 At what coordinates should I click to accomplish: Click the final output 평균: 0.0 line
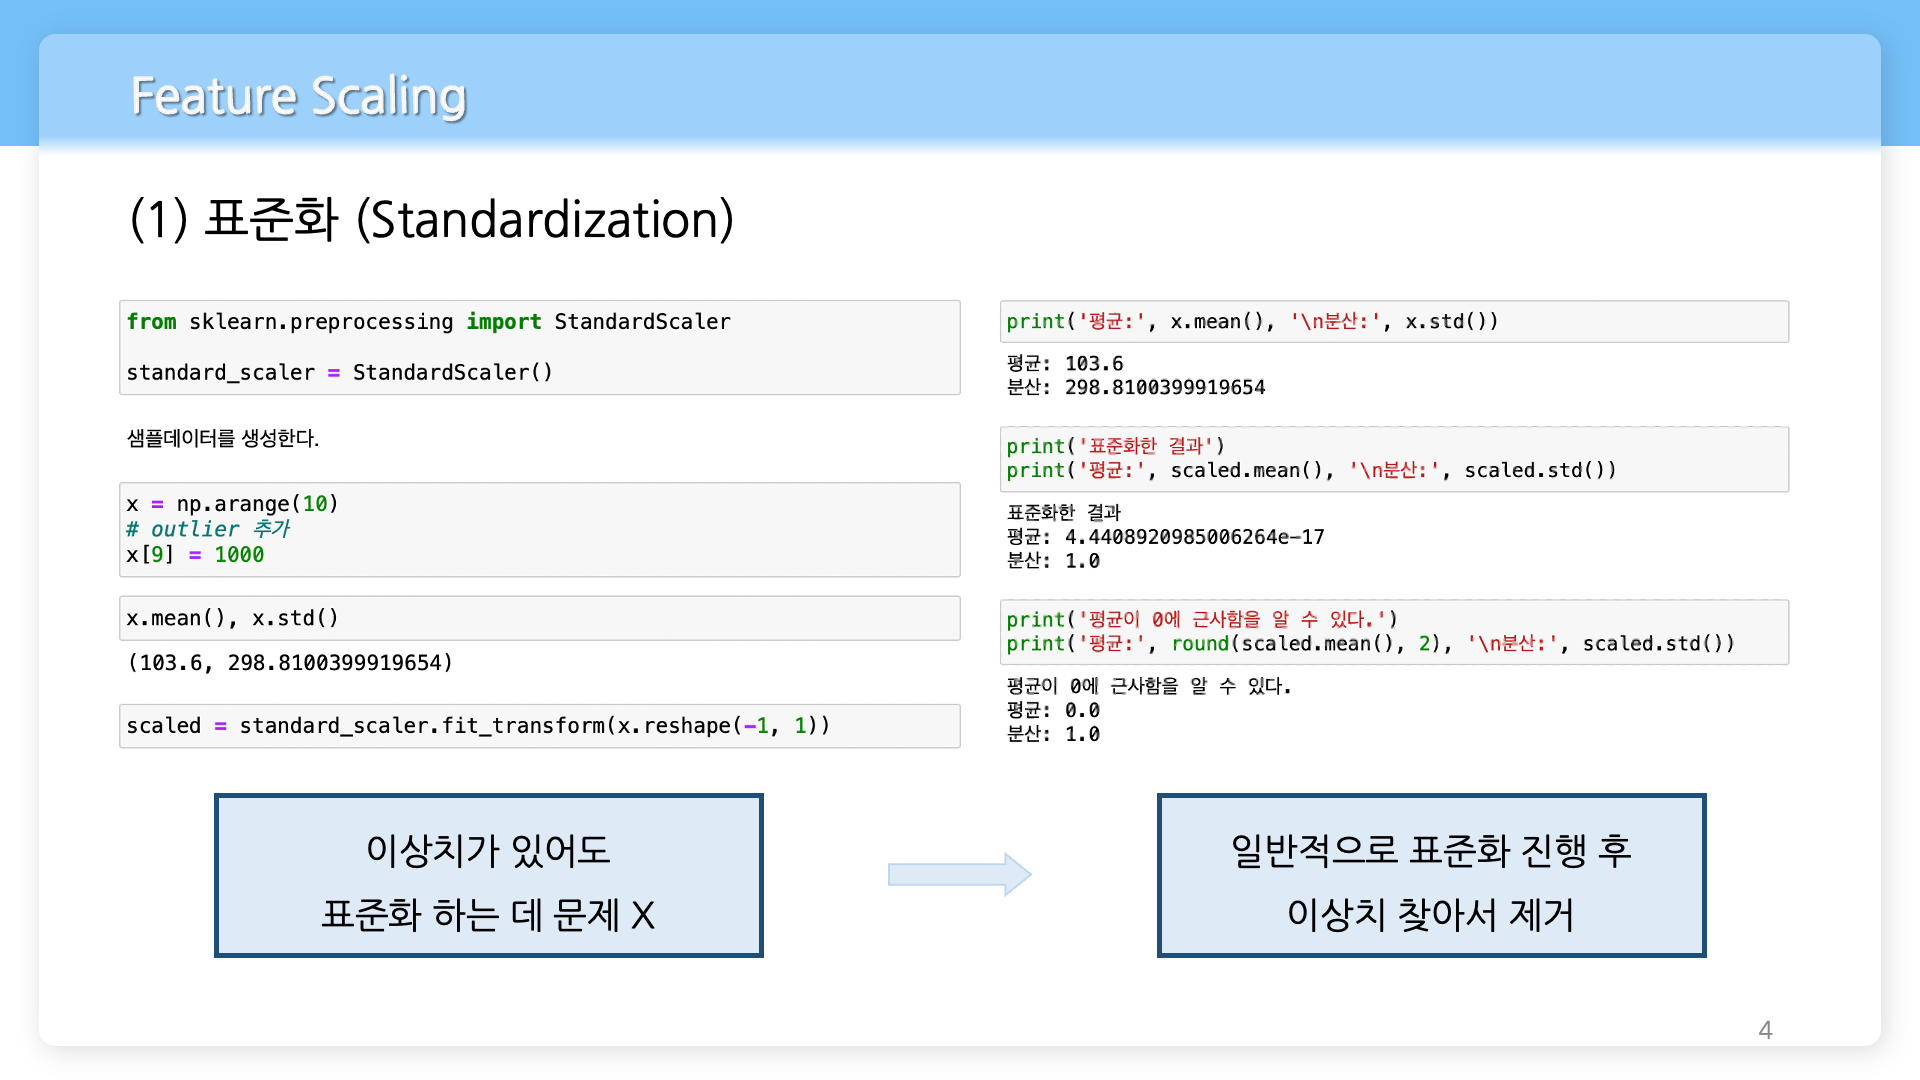click(x=1053, y=710)
